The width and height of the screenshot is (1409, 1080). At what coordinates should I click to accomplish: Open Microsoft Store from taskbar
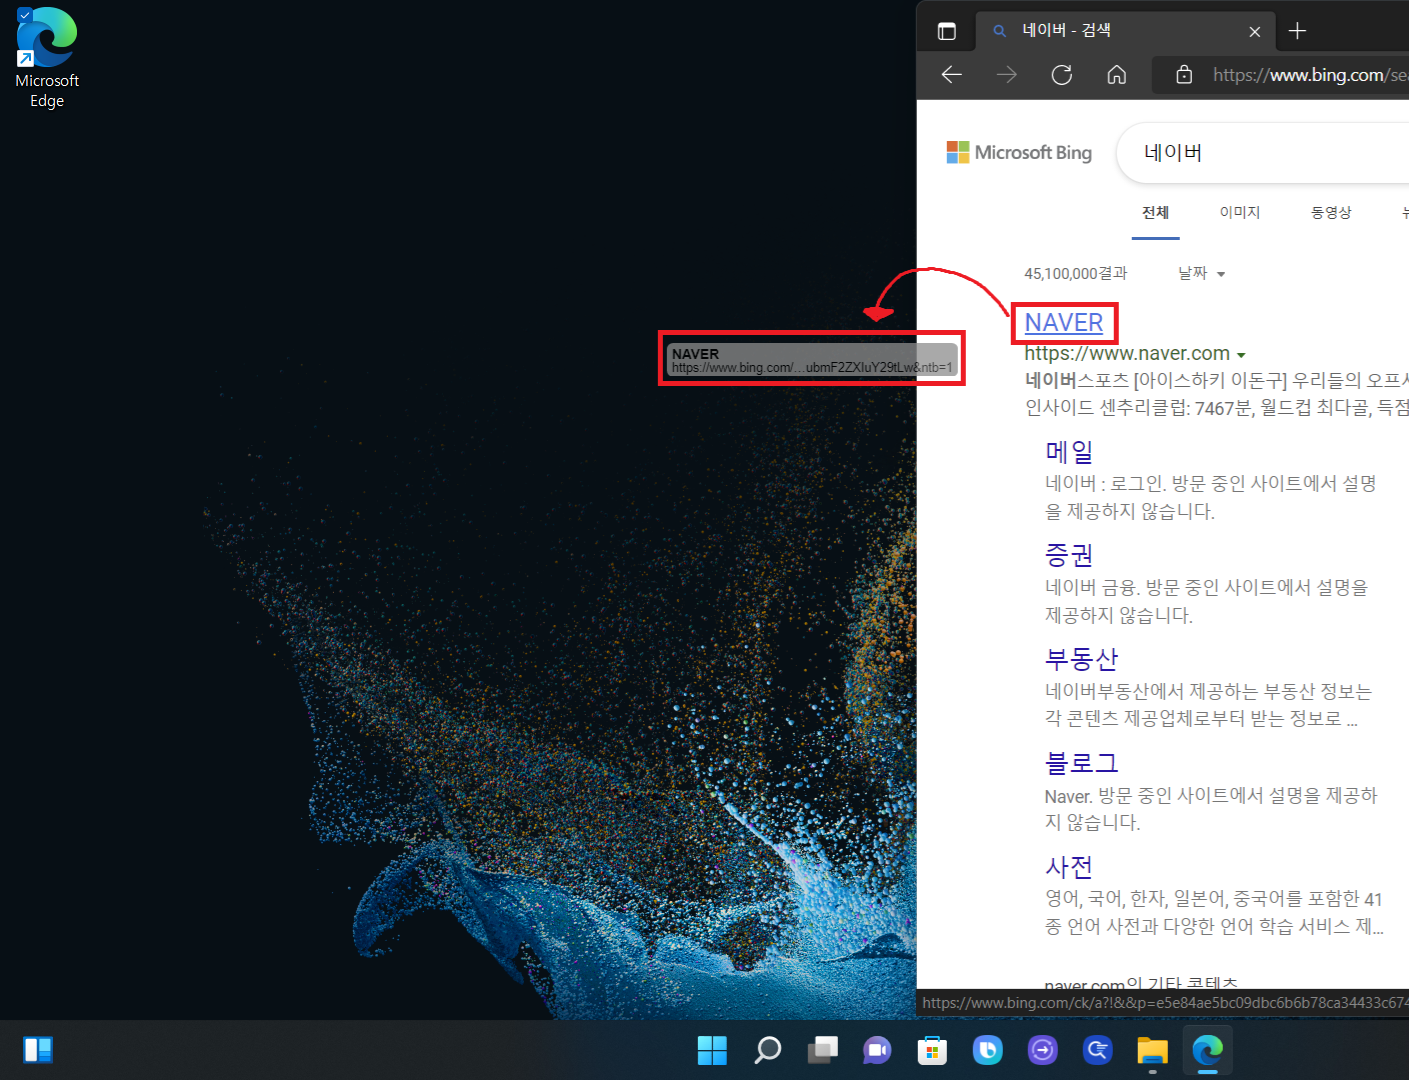click(932, 1050)
